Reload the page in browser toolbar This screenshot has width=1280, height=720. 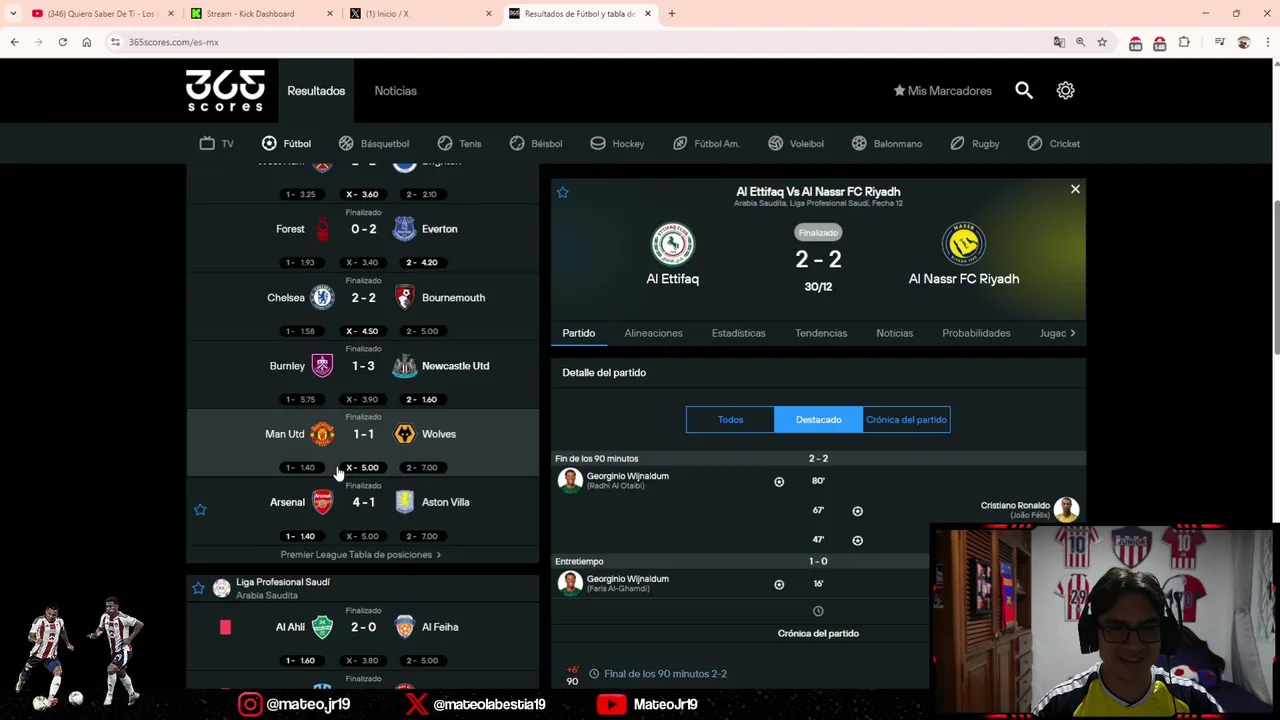click(62, 42)
